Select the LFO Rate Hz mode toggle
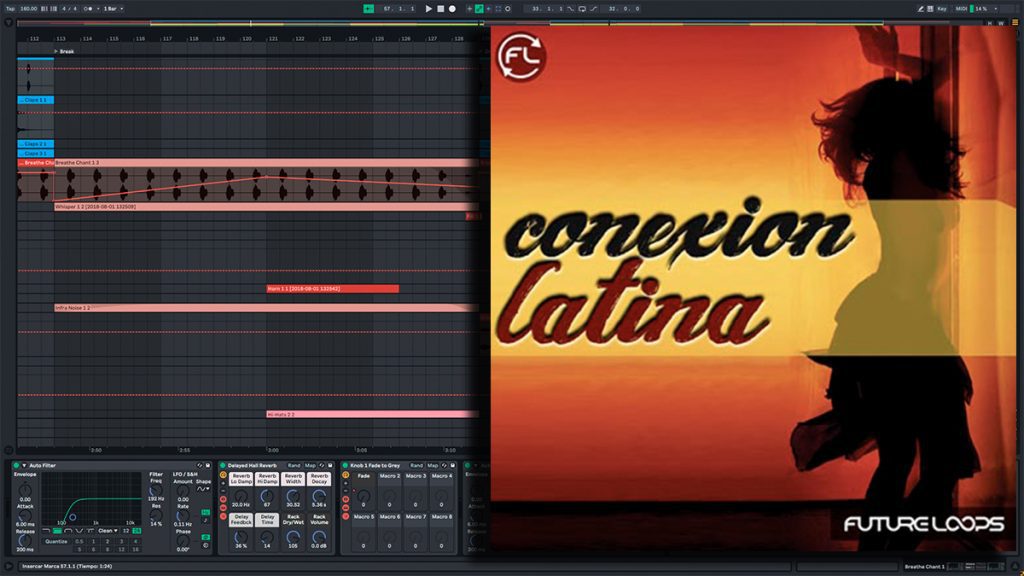 point(205,512)
